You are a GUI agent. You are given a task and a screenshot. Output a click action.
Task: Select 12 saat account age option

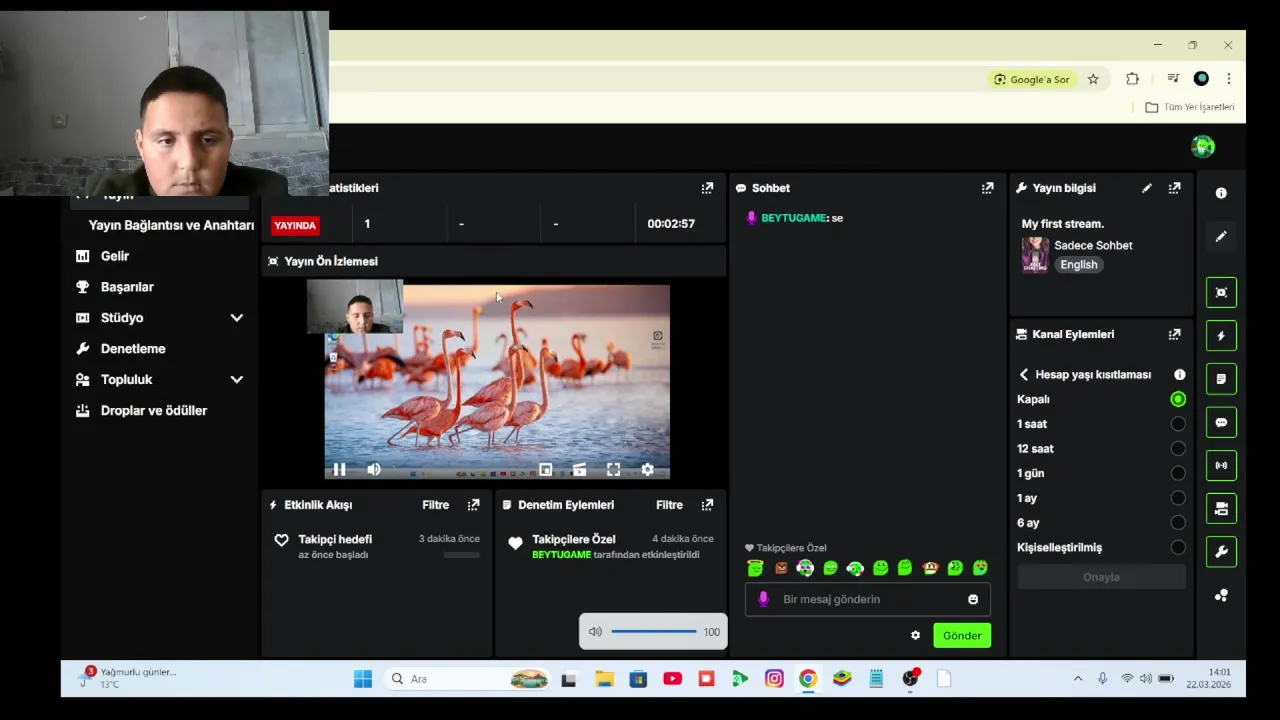click(x=1178, y=449)
